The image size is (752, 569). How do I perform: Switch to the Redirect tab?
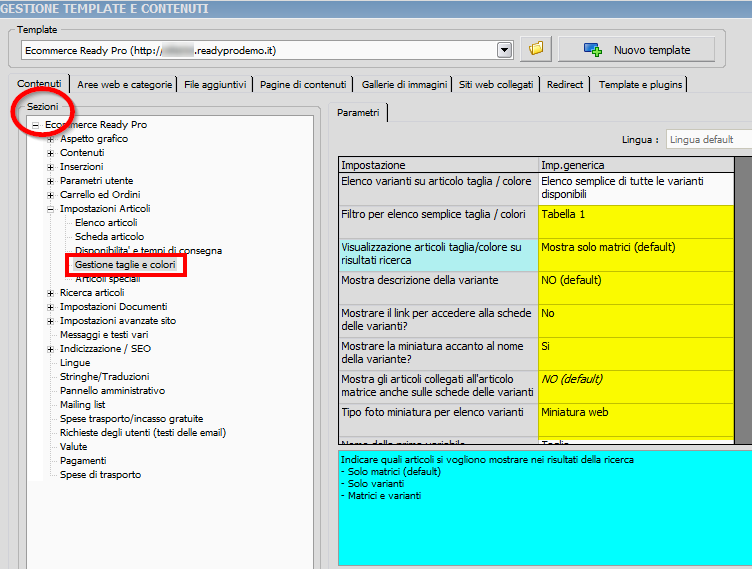click(x=565, y=84)
